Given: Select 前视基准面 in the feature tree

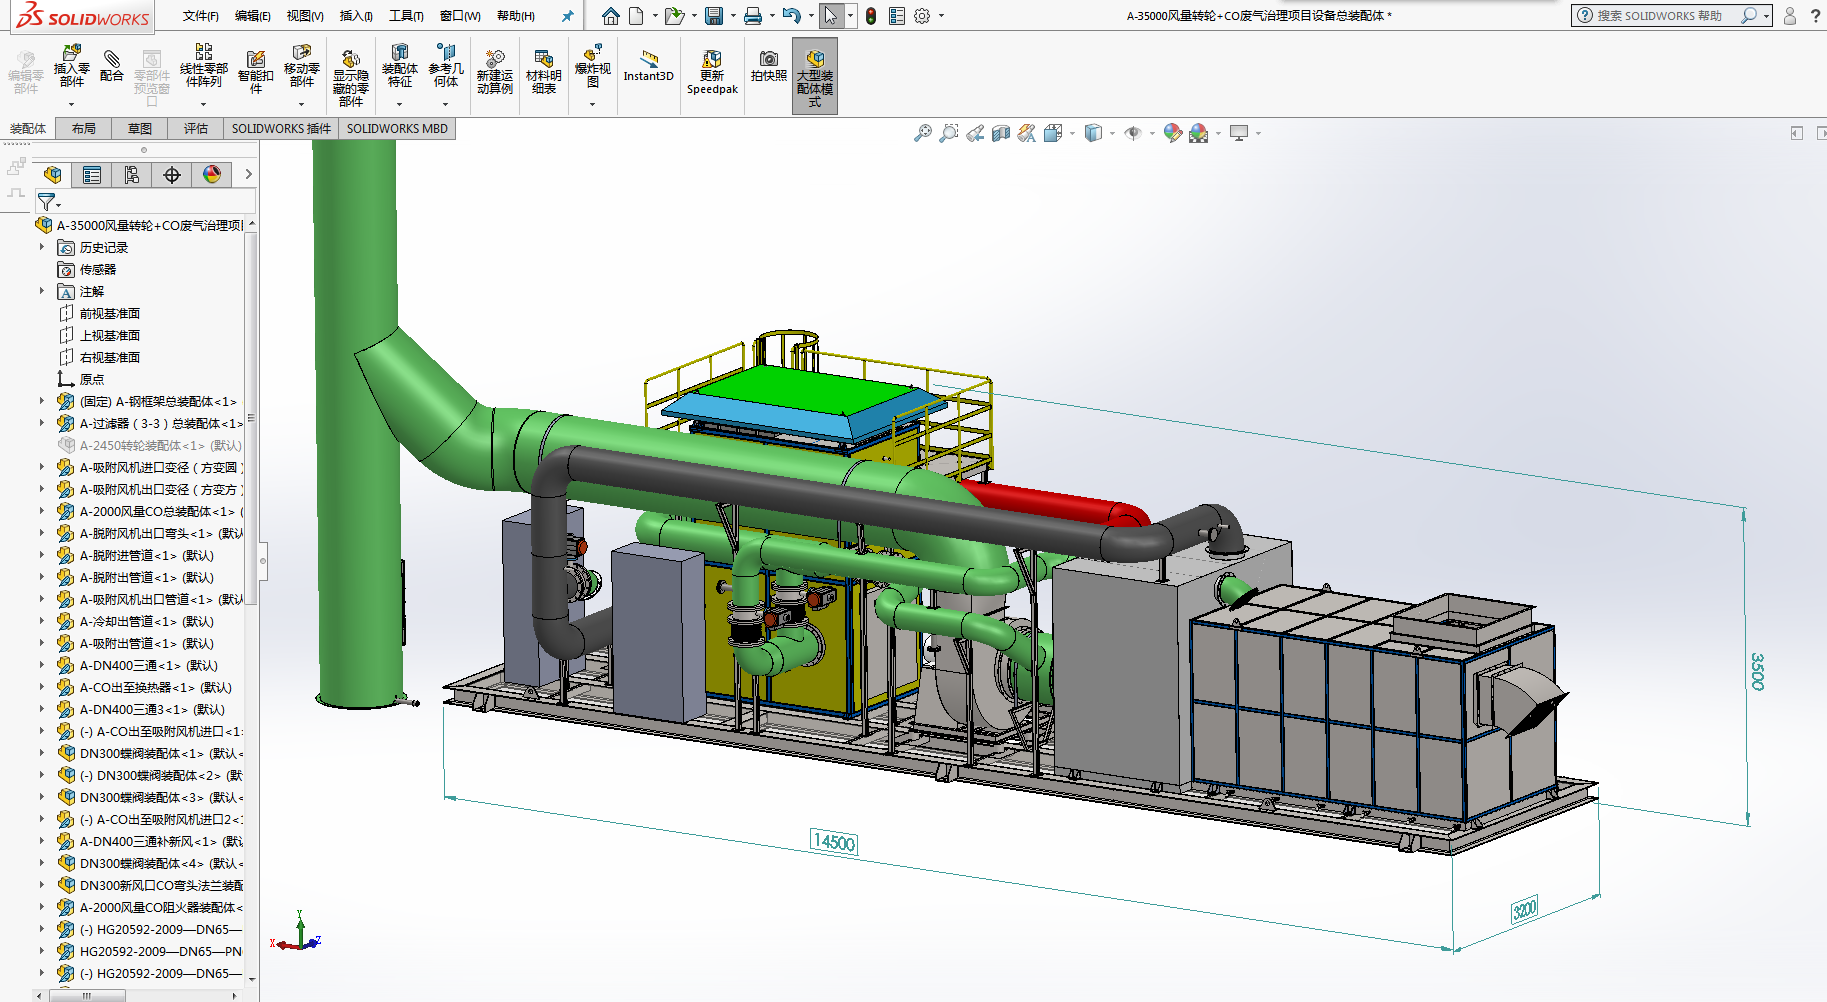Looking at the screenshot, I should (x=109, y=313).
